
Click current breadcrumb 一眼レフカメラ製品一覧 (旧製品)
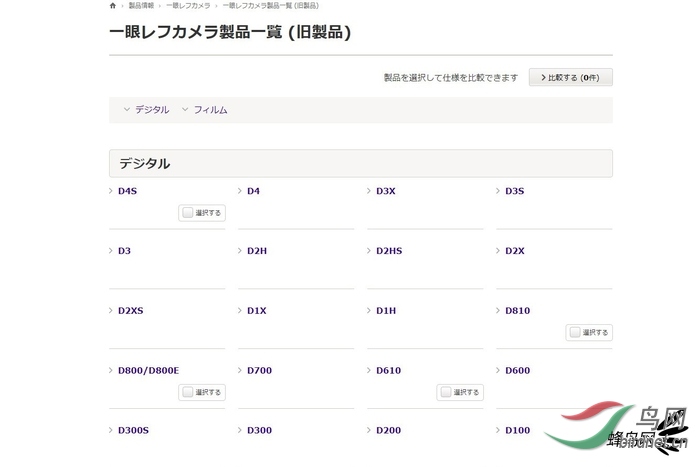point(271,6)
